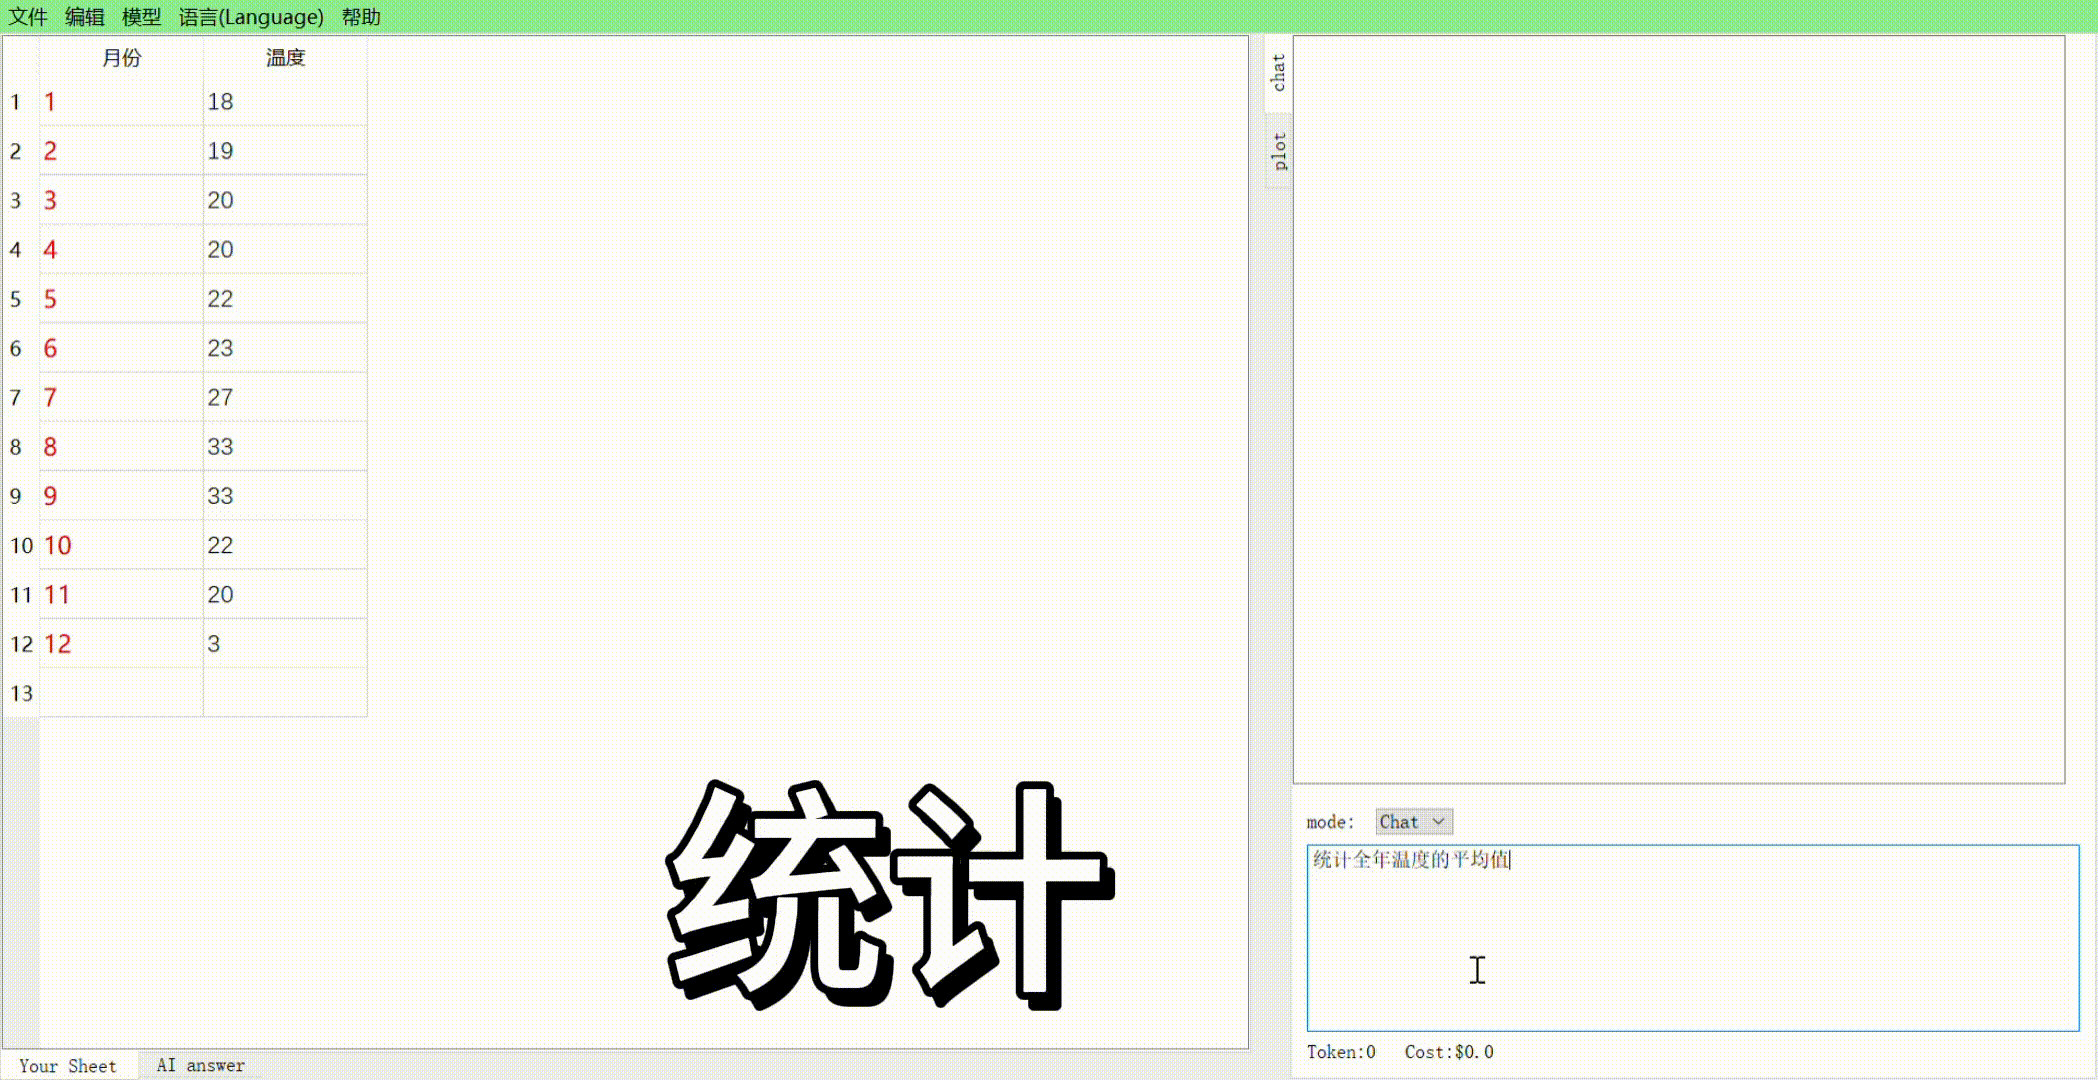Select the temperature cell showing 27
This screenshot has width=2098, height=1080.
pyautogui.click(x=284, y=398)
